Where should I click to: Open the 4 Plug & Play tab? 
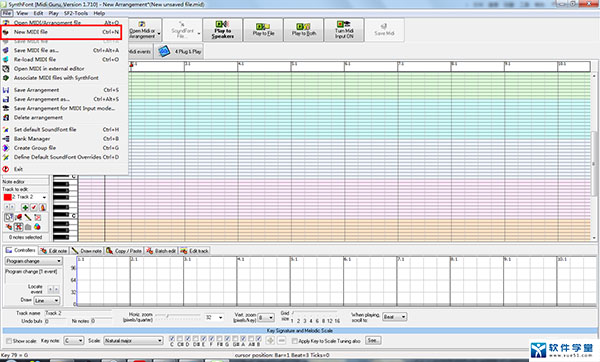tap(179, 51)
